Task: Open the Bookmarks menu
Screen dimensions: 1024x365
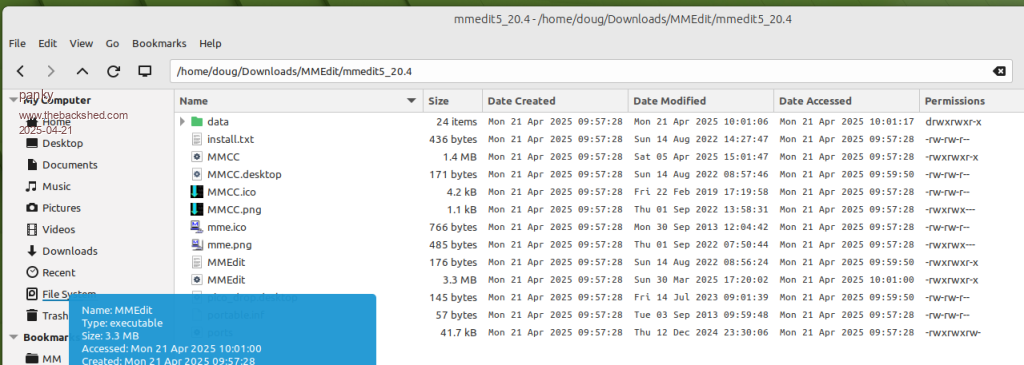Action: (159, 43)
